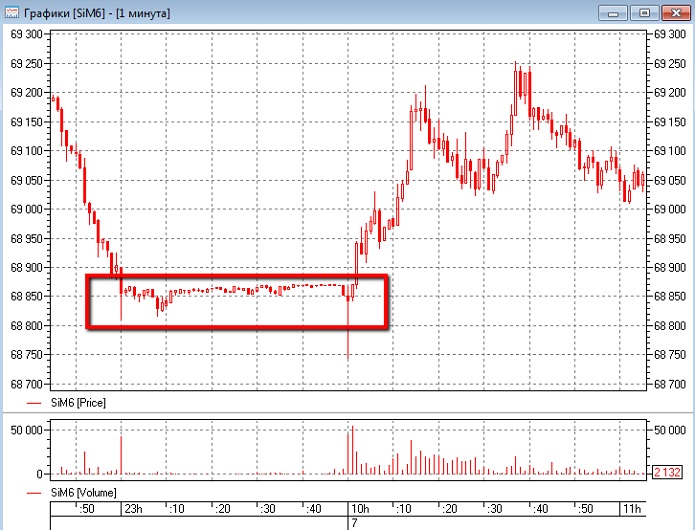Maximize the Графики SiM6 window

[x=644, y=13]
